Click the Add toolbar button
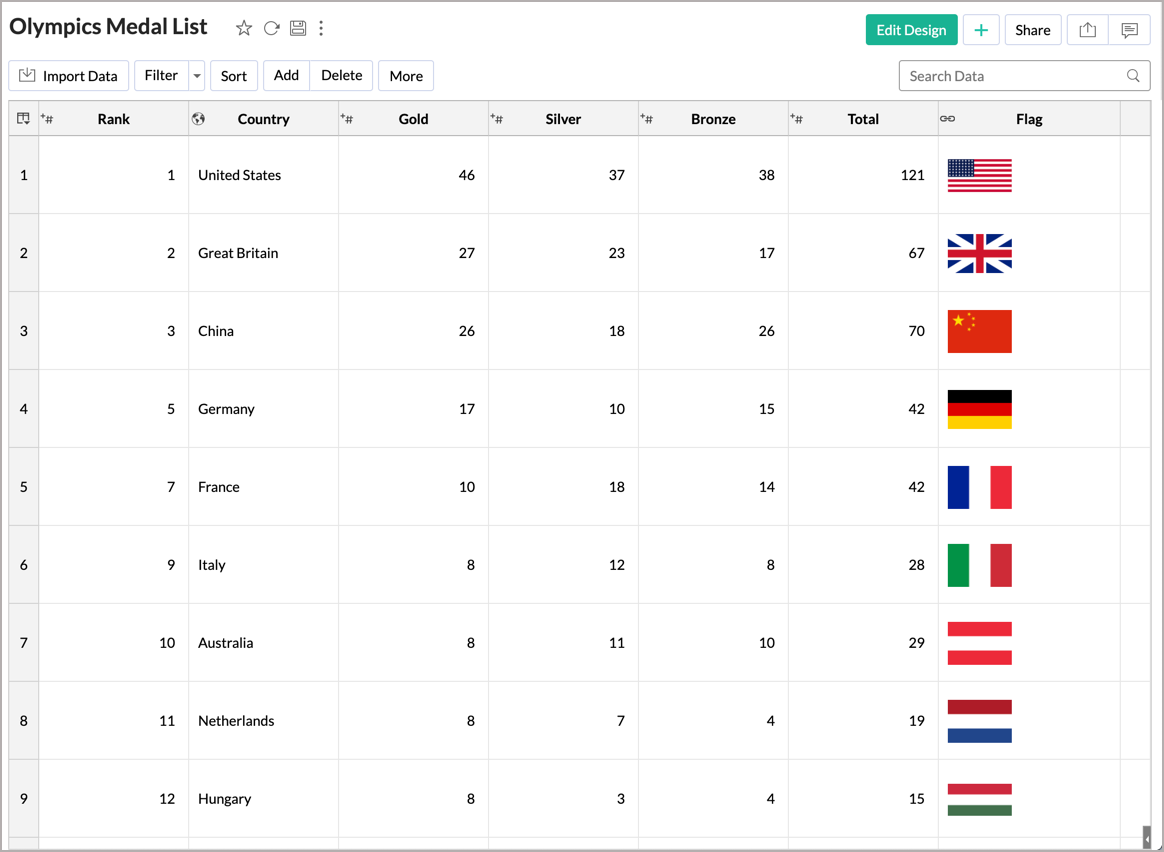1164x852 pixels. click(287, 76)
